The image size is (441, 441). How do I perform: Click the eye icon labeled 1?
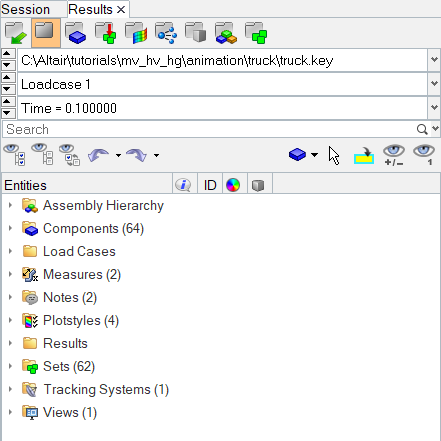[x=424, y=155]
